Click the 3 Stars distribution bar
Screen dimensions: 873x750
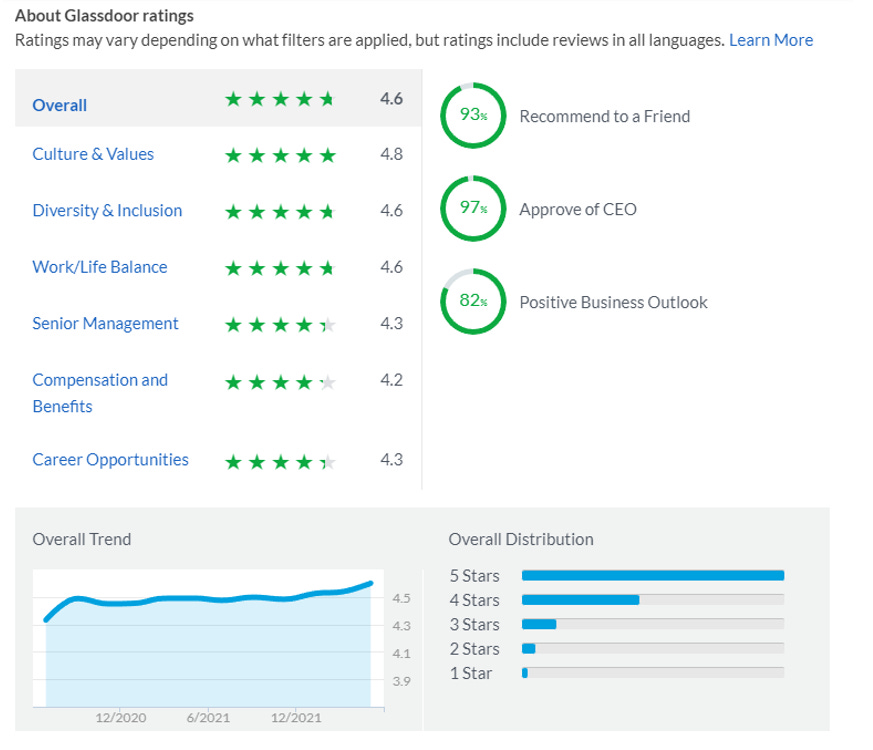tap(653, 624)
